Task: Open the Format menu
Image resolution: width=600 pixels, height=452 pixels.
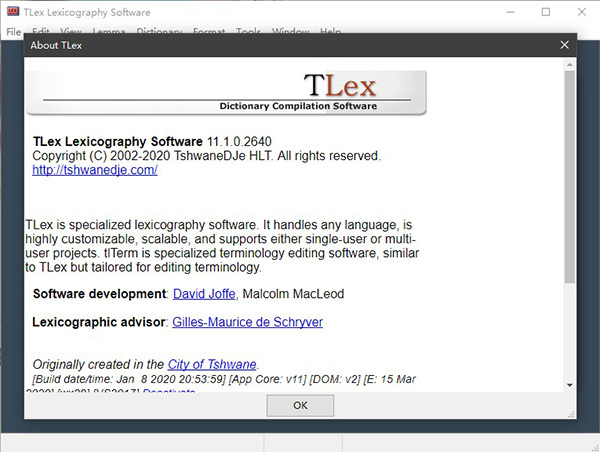Action: (x=209, y=32)
